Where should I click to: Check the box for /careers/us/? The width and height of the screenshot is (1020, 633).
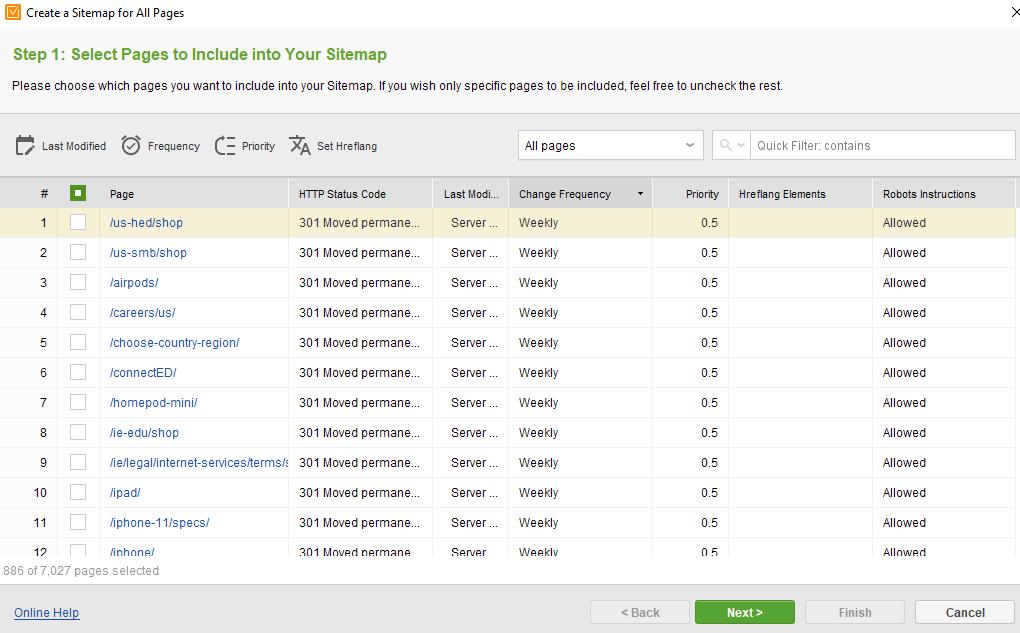78,312
